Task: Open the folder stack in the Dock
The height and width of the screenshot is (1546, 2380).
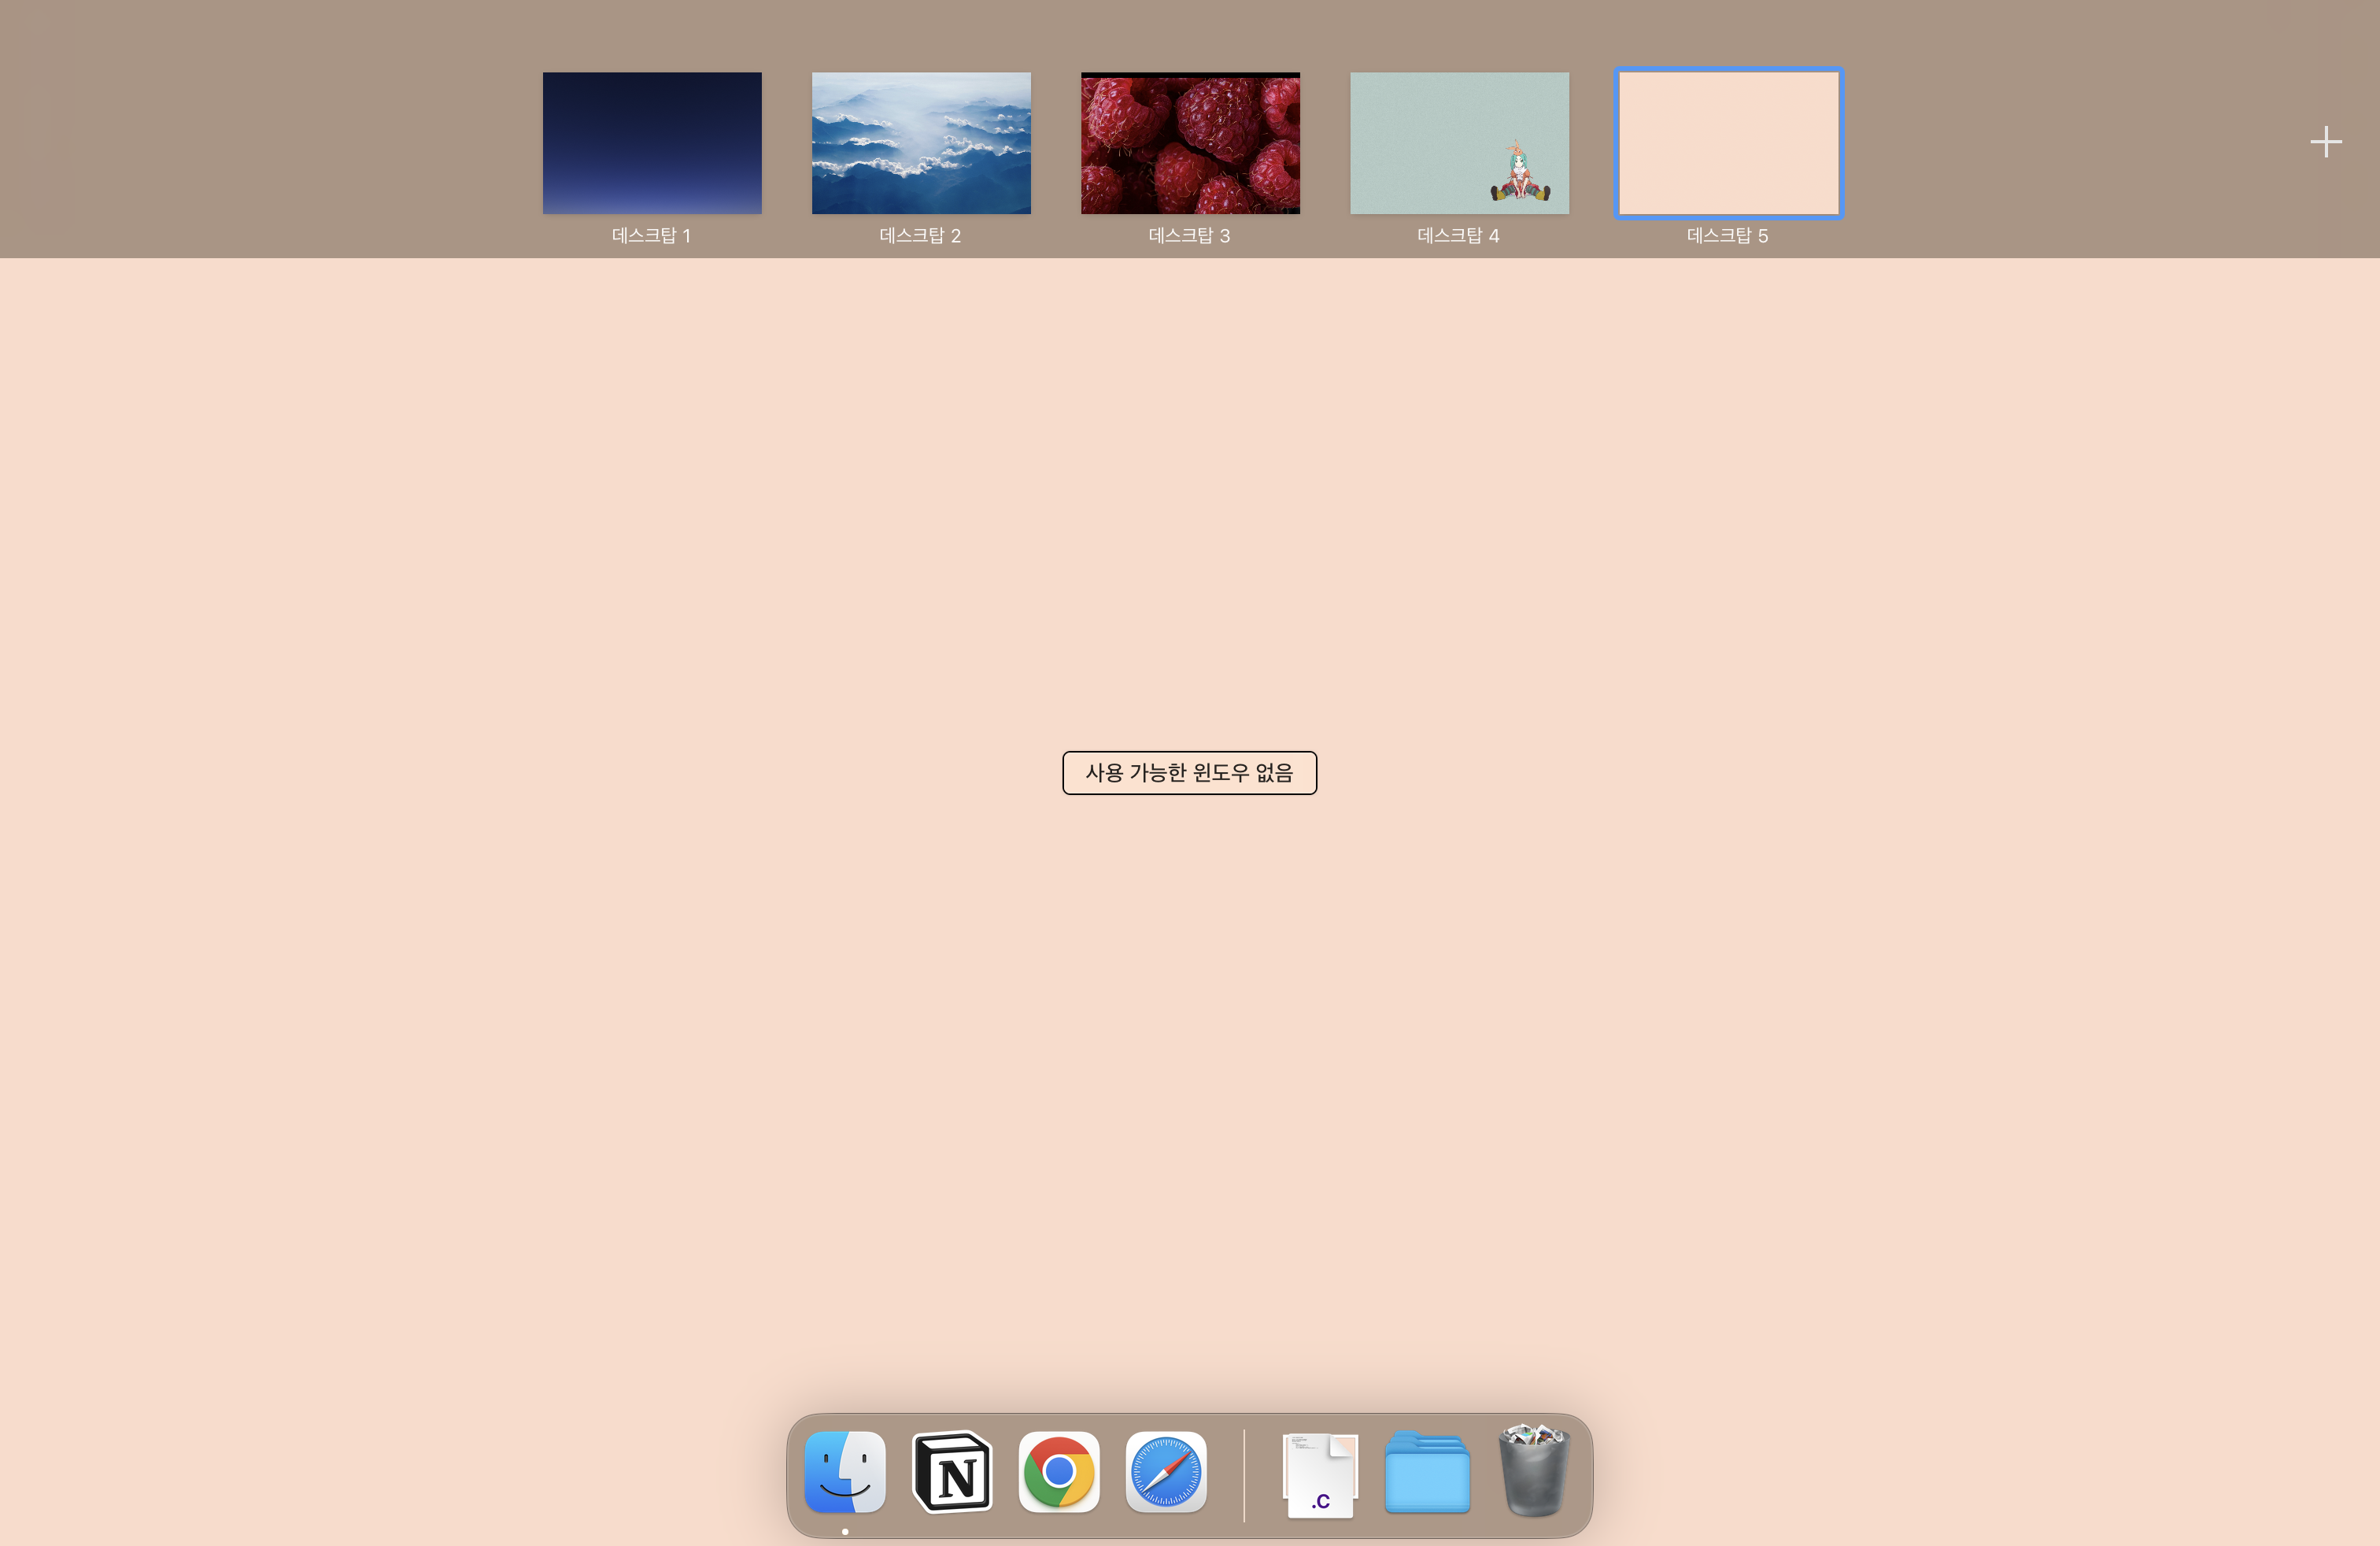Action: coord(1428,1473)
